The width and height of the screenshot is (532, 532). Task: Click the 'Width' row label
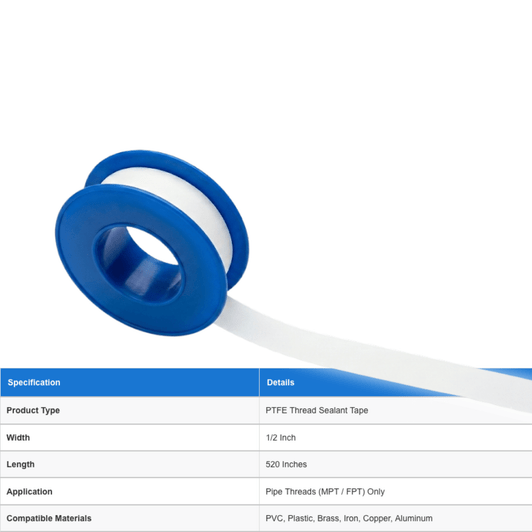pos(18,437)
